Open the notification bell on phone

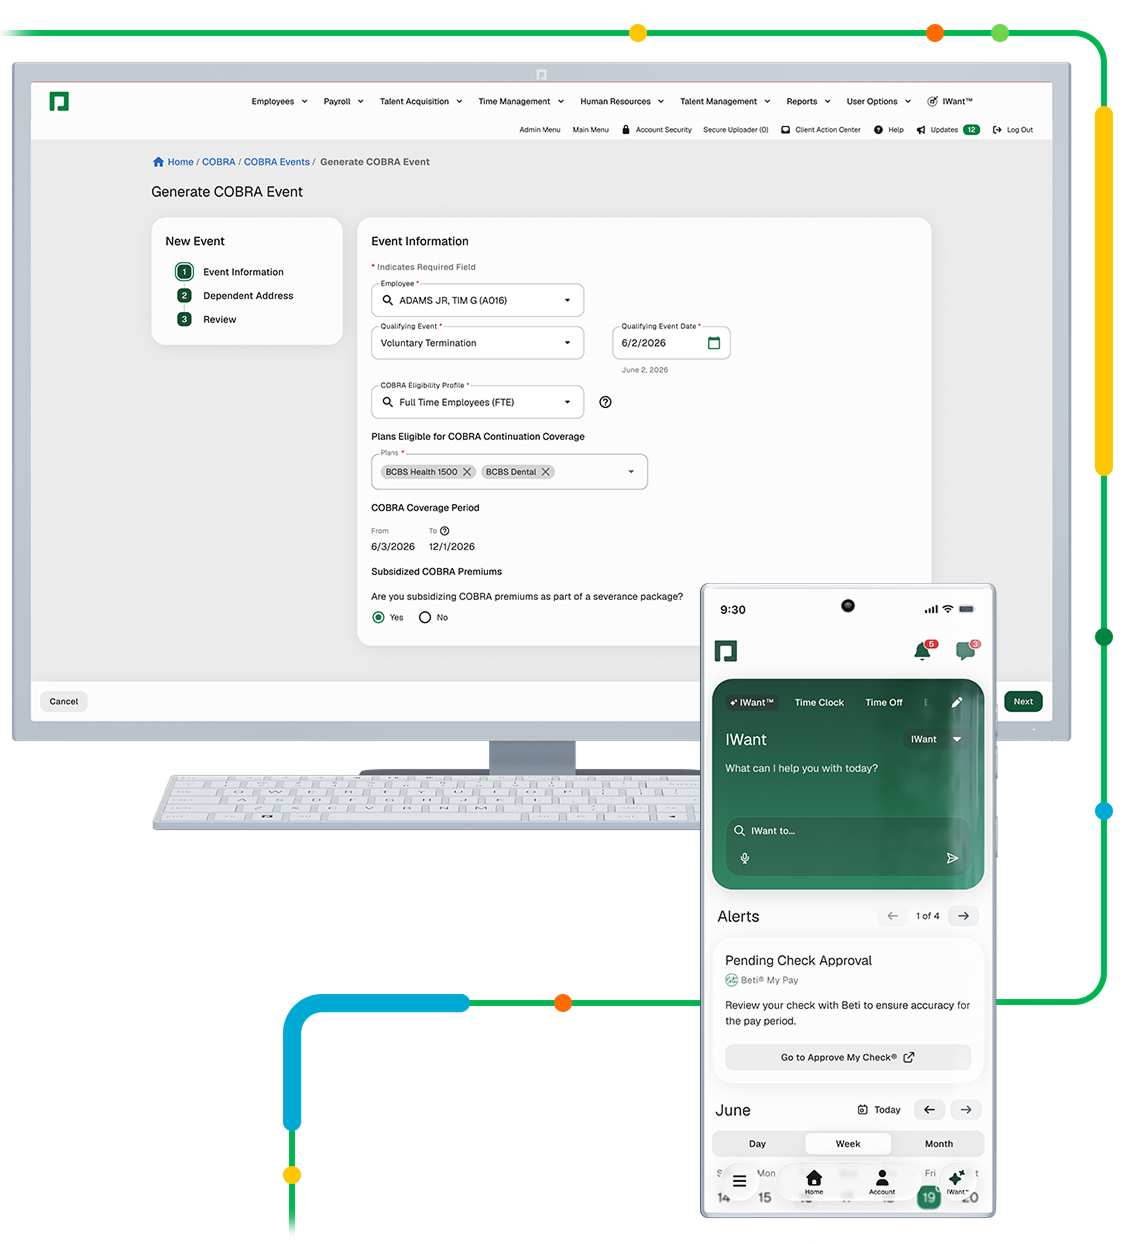coord(922,651)
